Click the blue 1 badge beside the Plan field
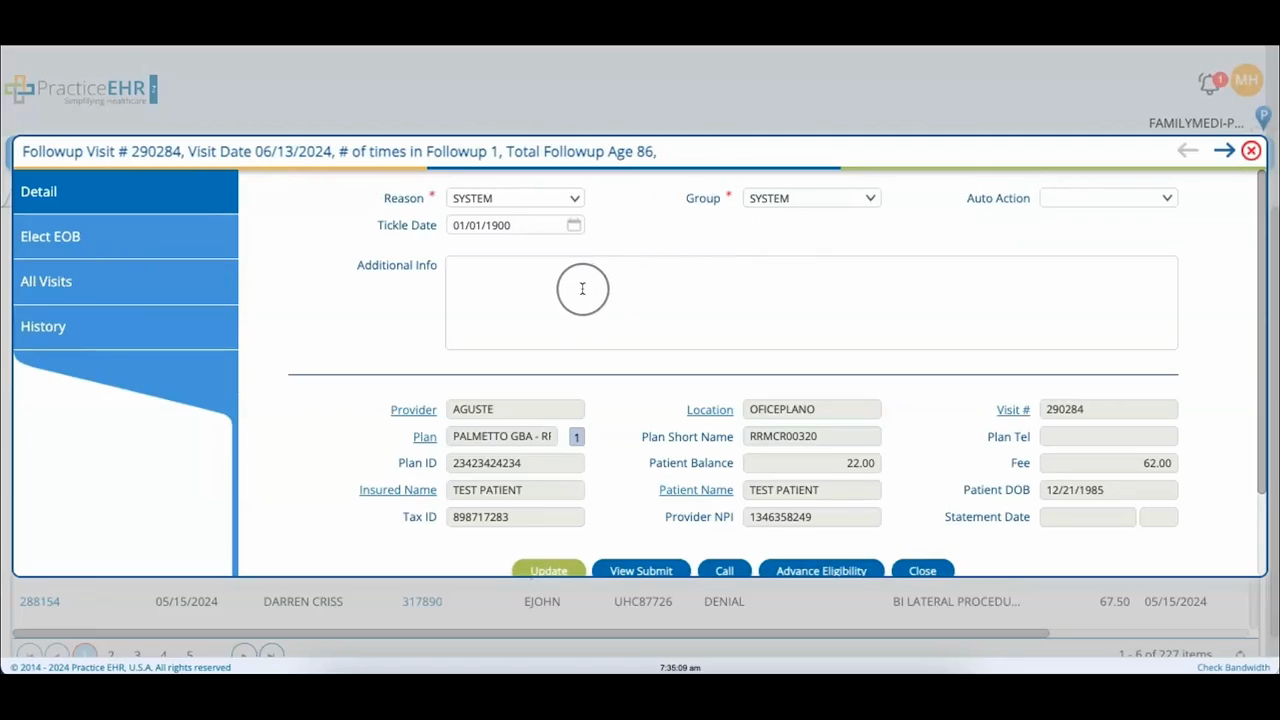This screenshot has width=1280, height=720. [576, 437]
